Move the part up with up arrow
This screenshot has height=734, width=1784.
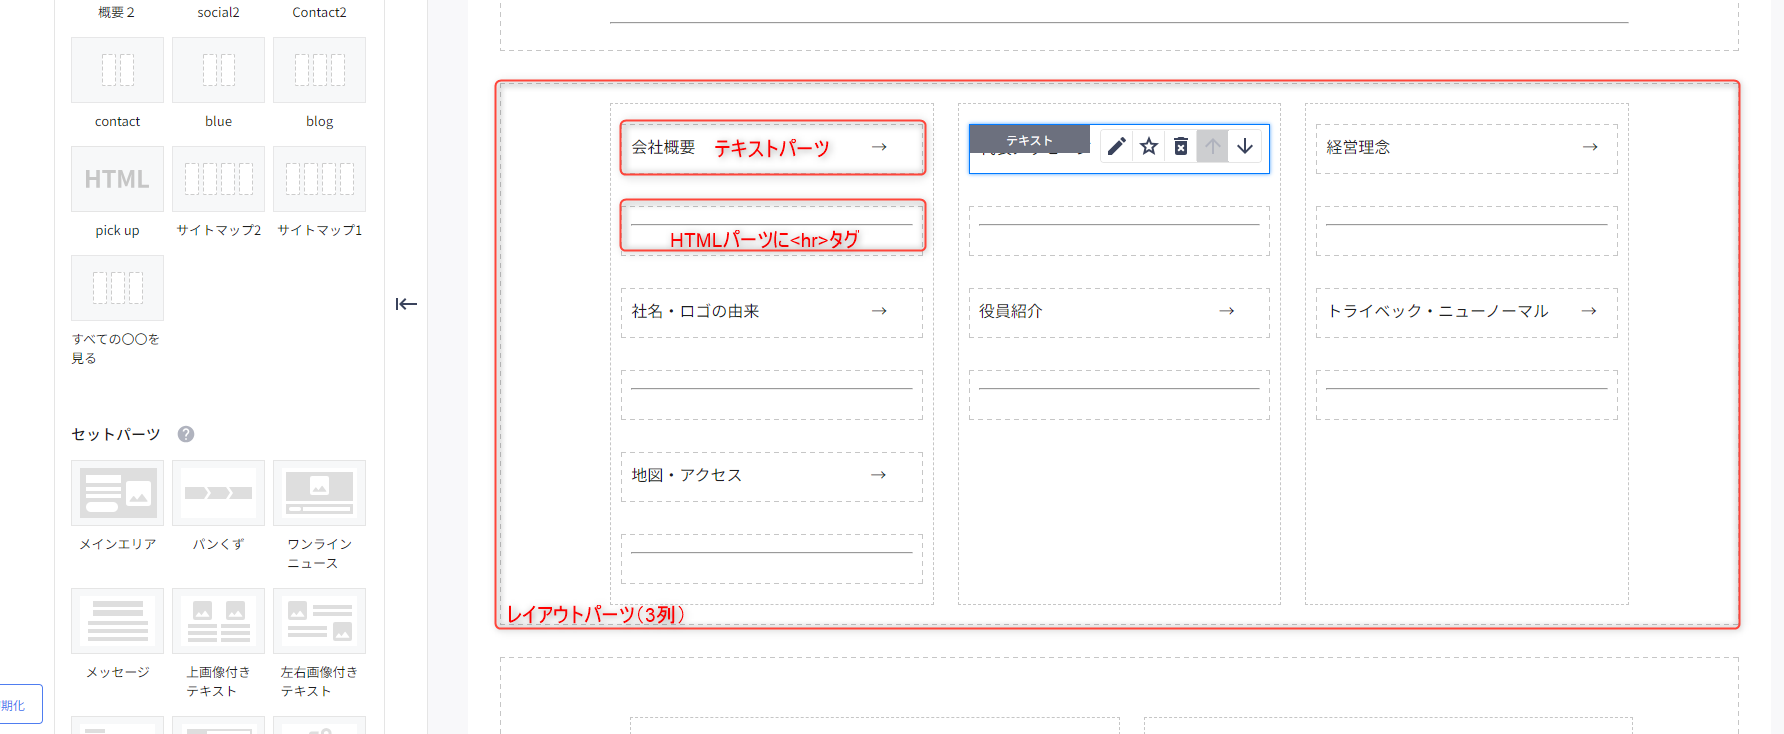(1213, 147)
